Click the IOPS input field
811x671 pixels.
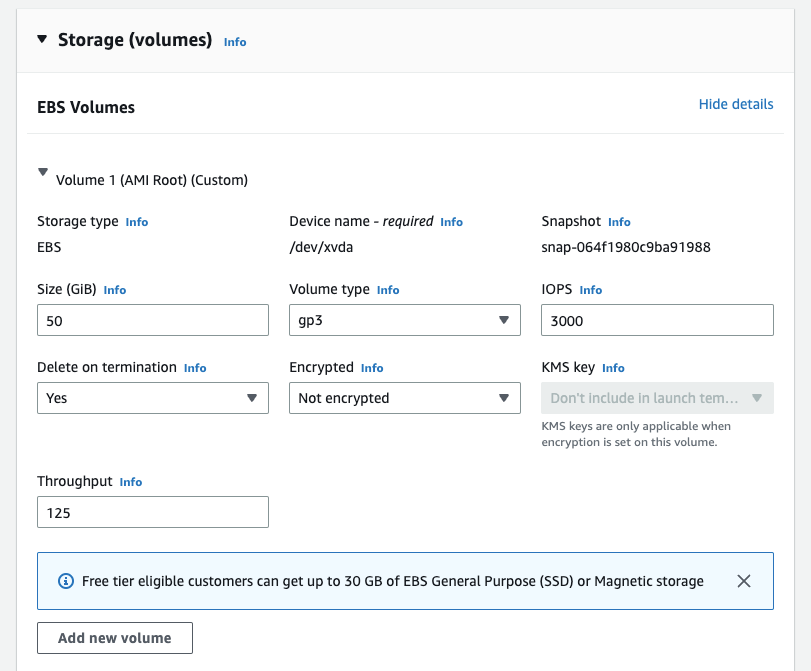coord(657,320)
